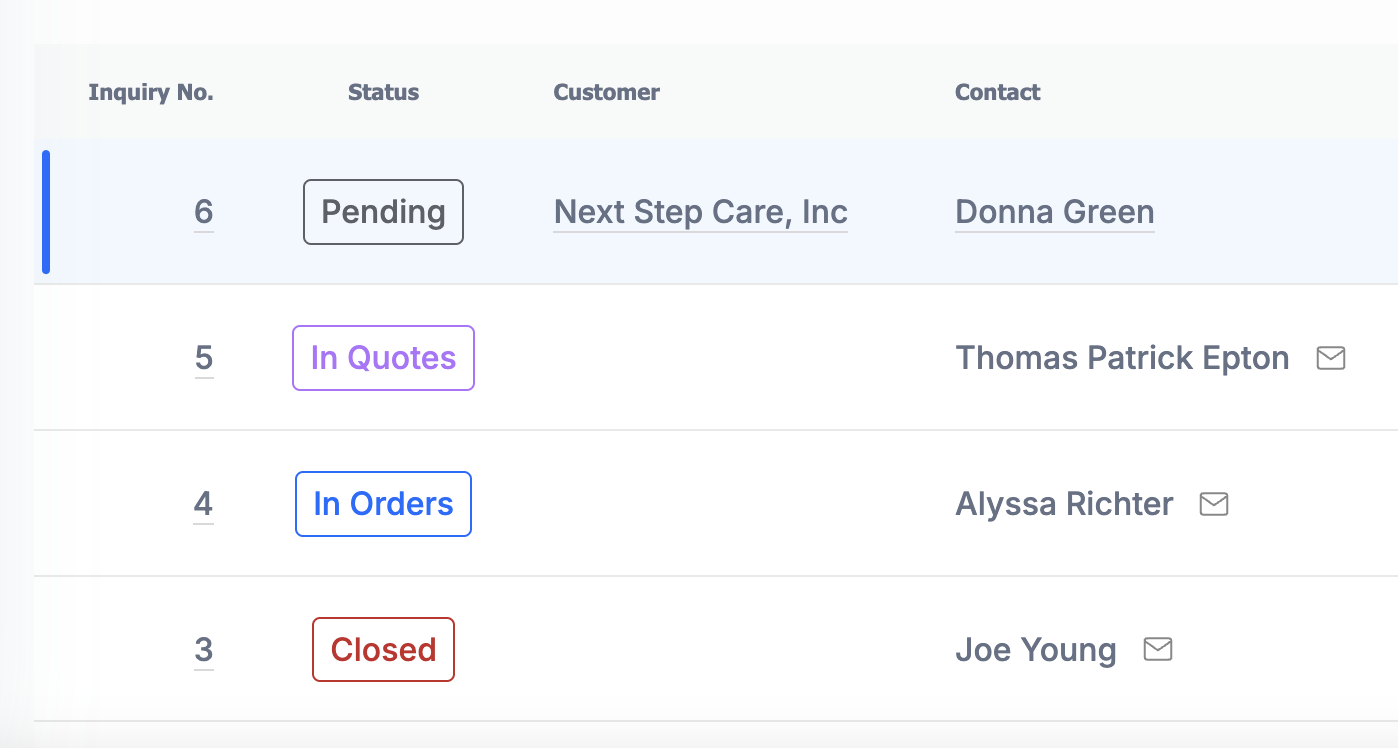Sort by the Contact column header
This screenshot has width=1398, height=748.
pos(998,93)
